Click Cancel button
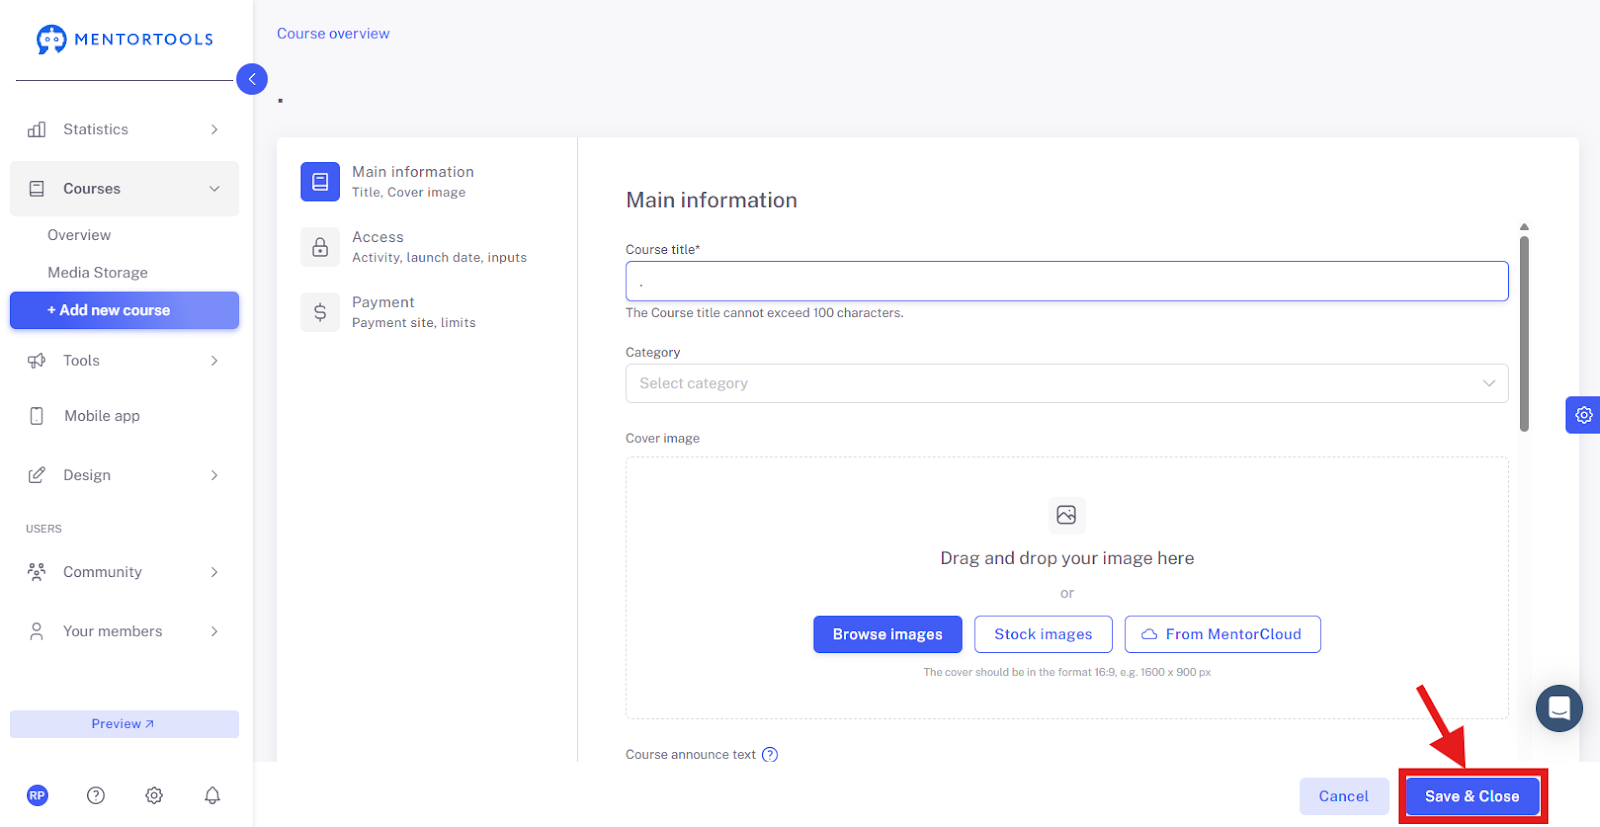The height and width of the screenshot is (827, 1600). coord(1343,796)
